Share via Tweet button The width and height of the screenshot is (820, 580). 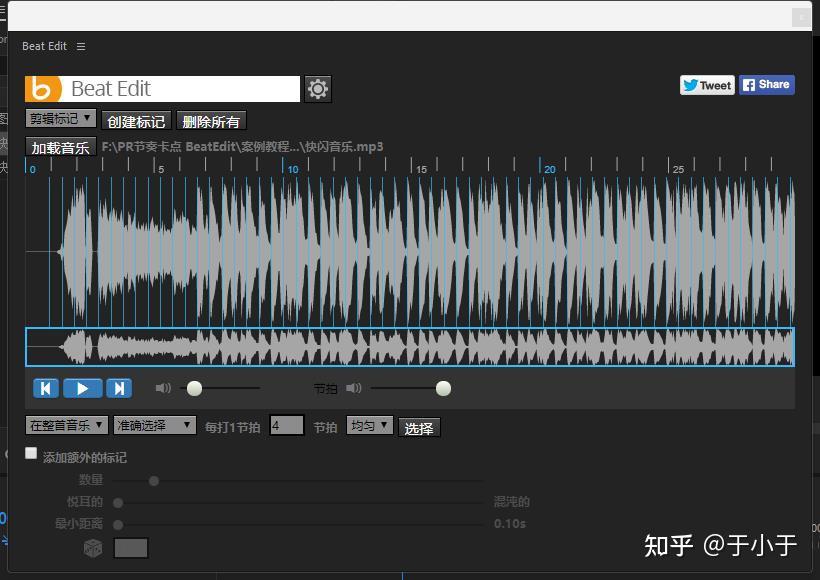click(x=707, y=85)
